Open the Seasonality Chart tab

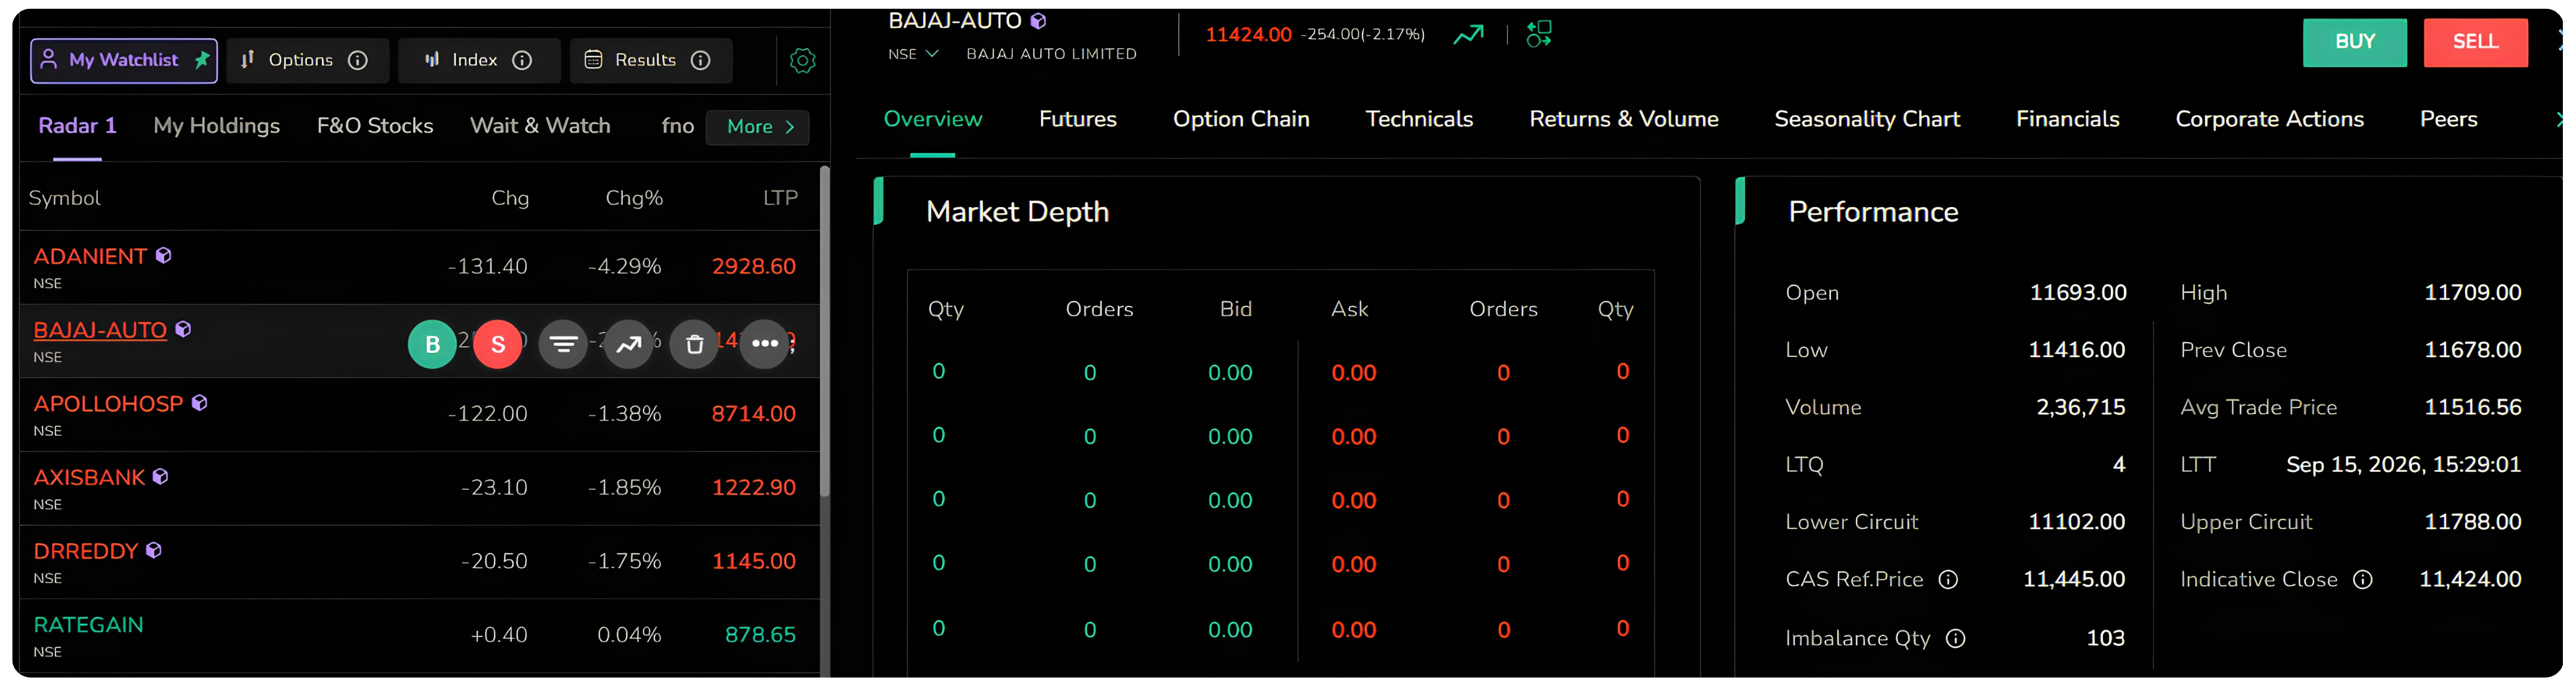click(1867, 119)
